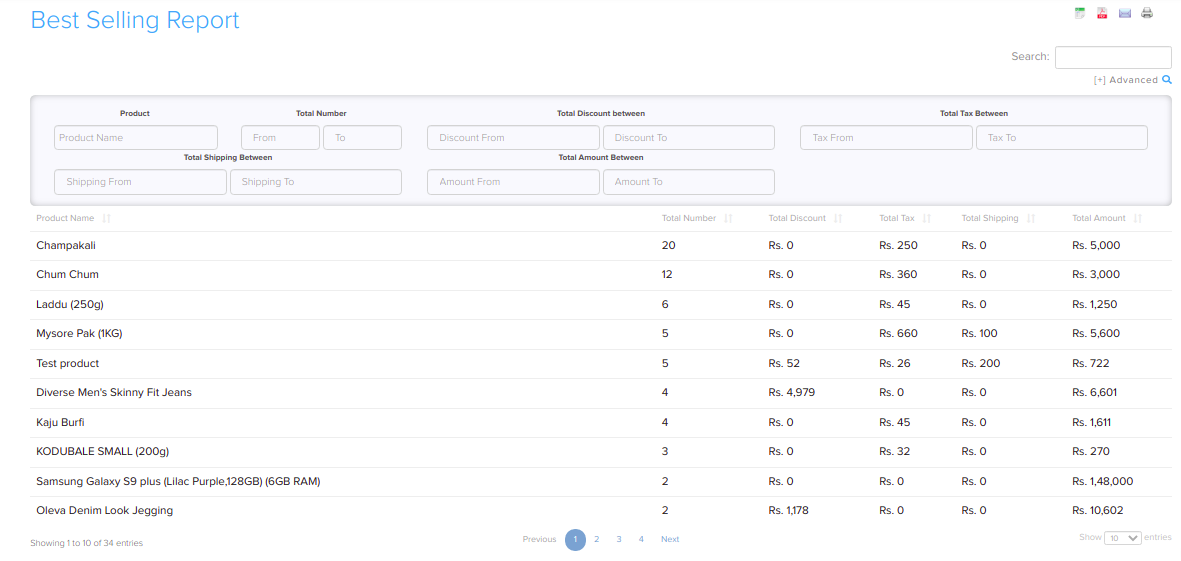Click the Rs. 52 discount value
Viewport: 1181px width, 561px height.
pos(784,363)
